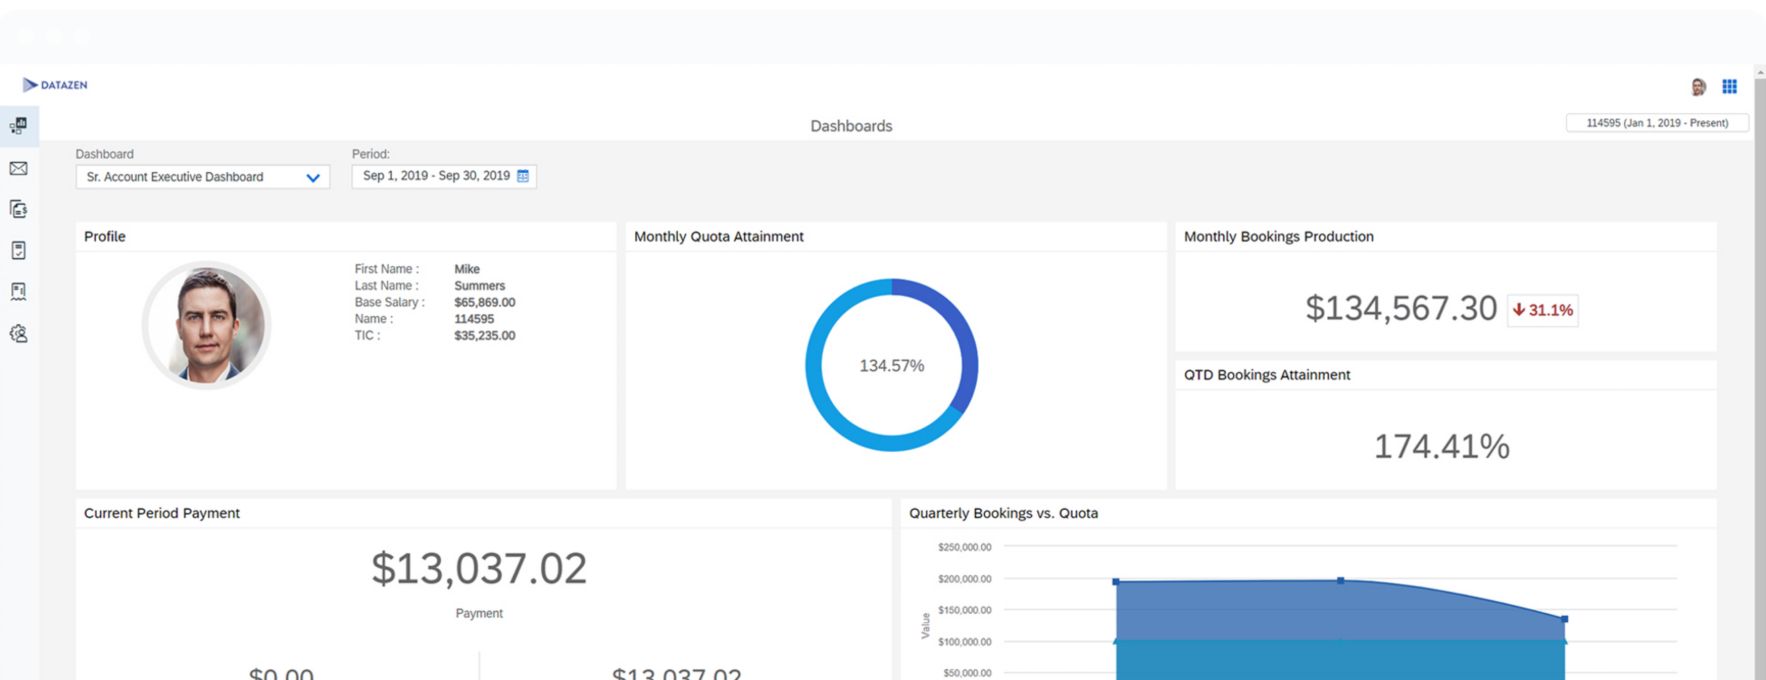Click the dollar documents icon in sidebar

pyautogui.click(x=18, y=209)
